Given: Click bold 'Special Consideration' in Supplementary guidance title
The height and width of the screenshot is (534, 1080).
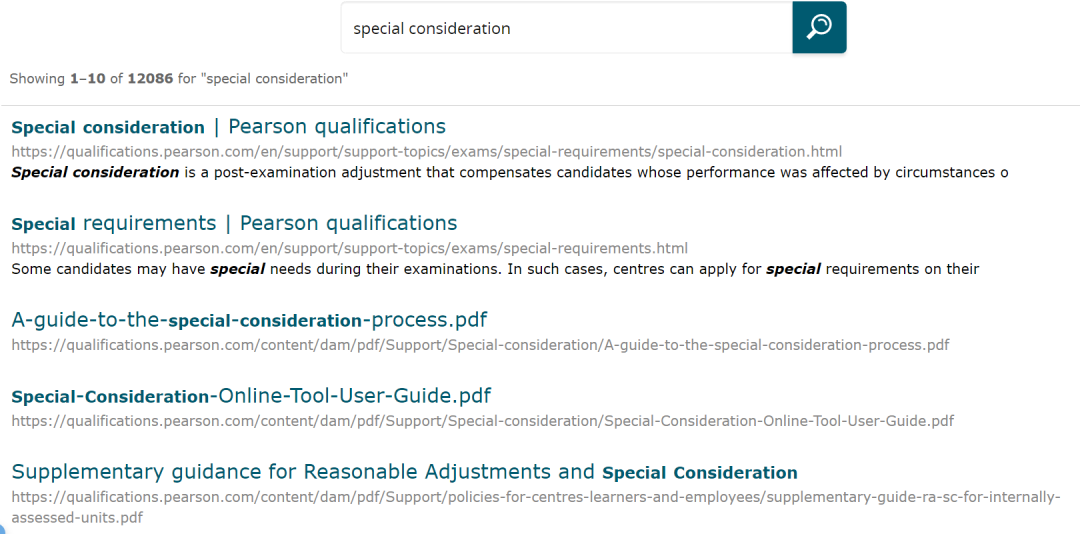Looking at the screenshot, I should [700, 473].
